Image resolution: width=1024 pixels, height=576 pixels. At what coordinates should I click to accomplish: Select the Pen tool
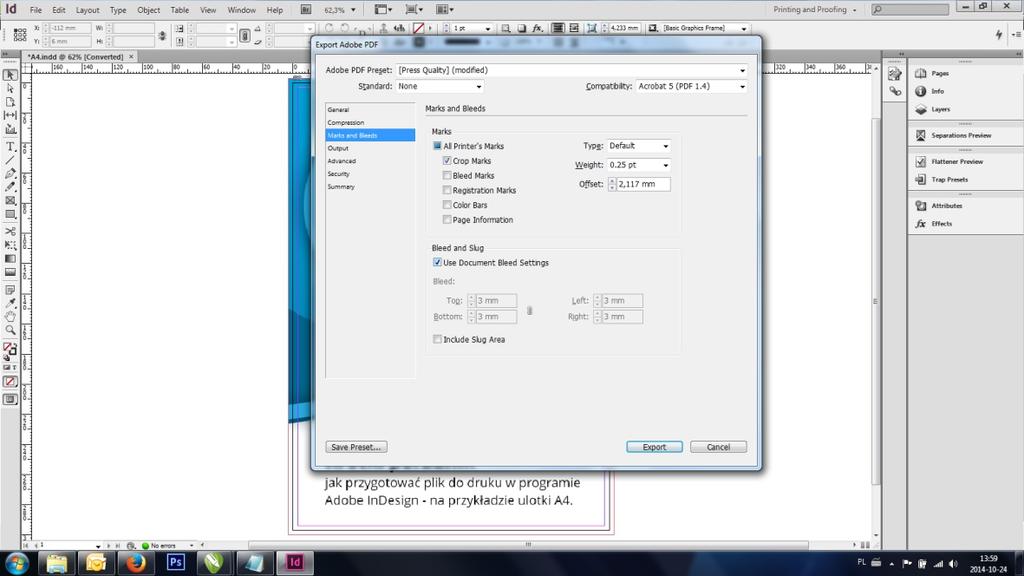click(10, 174)
